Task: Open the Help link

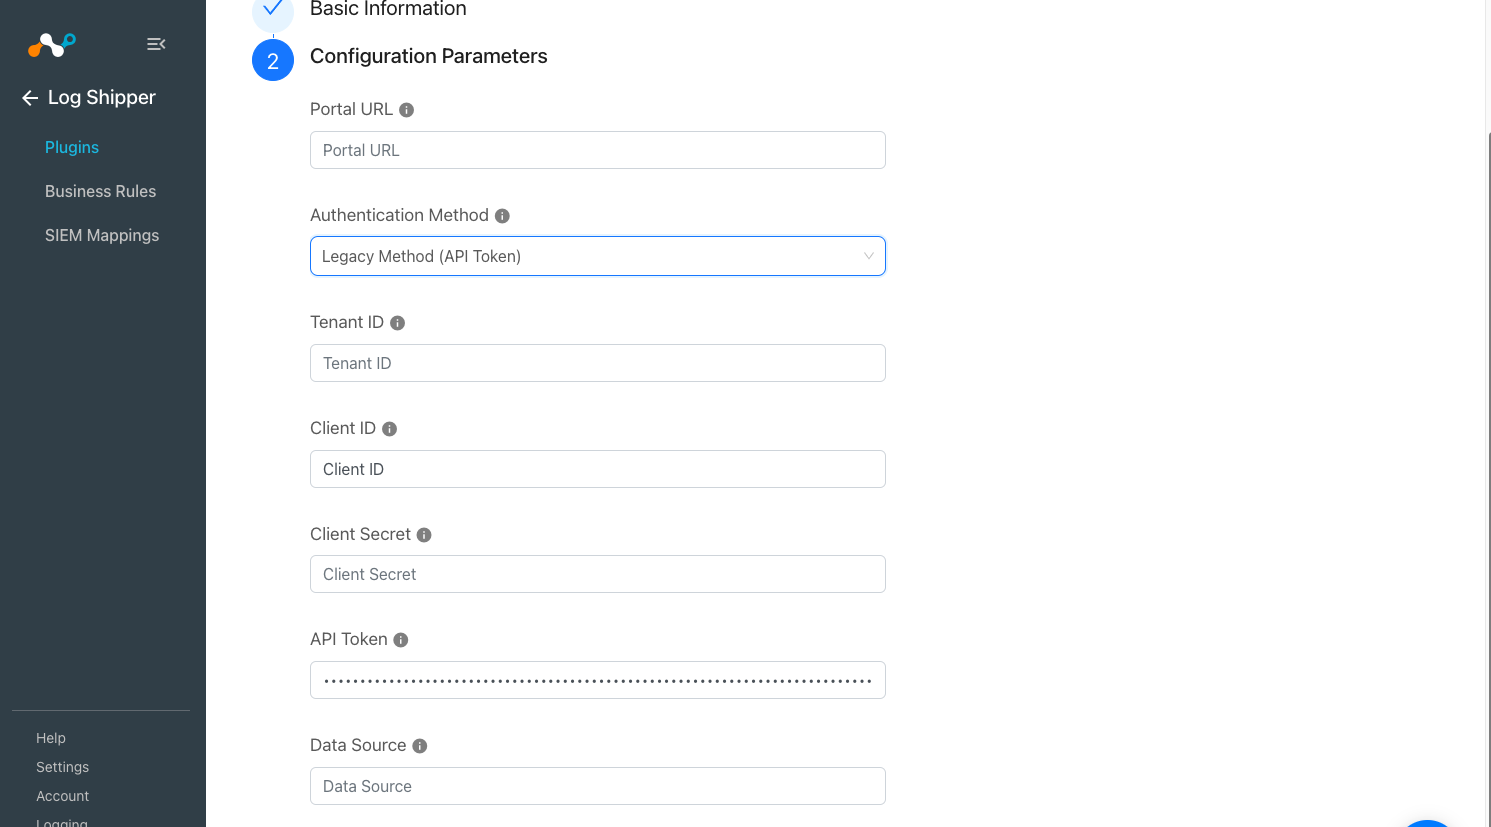Action: 51,738
